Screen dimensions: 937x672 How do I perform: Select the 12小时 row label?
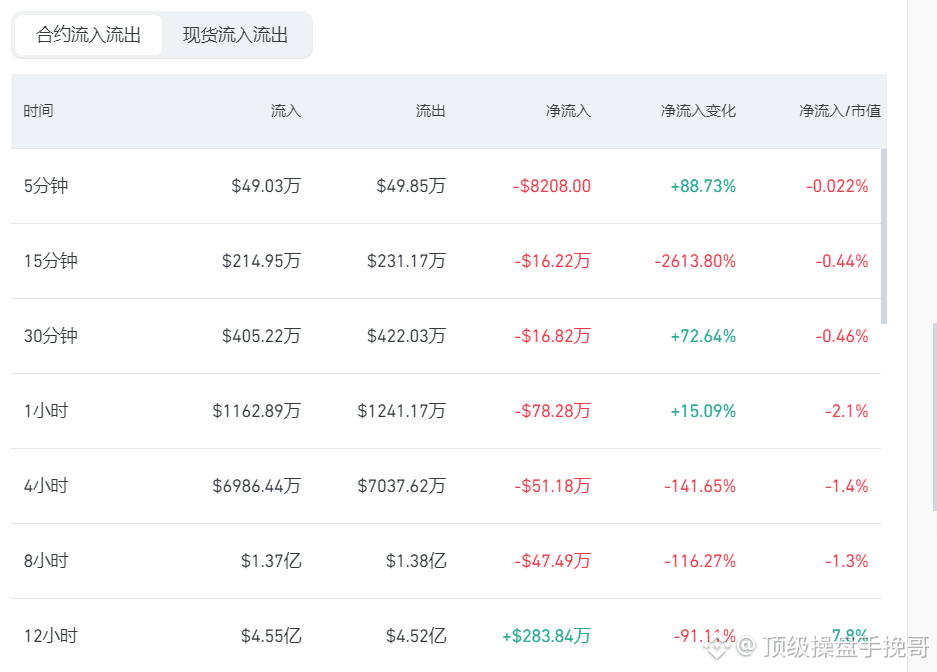(x=51, y=636)
